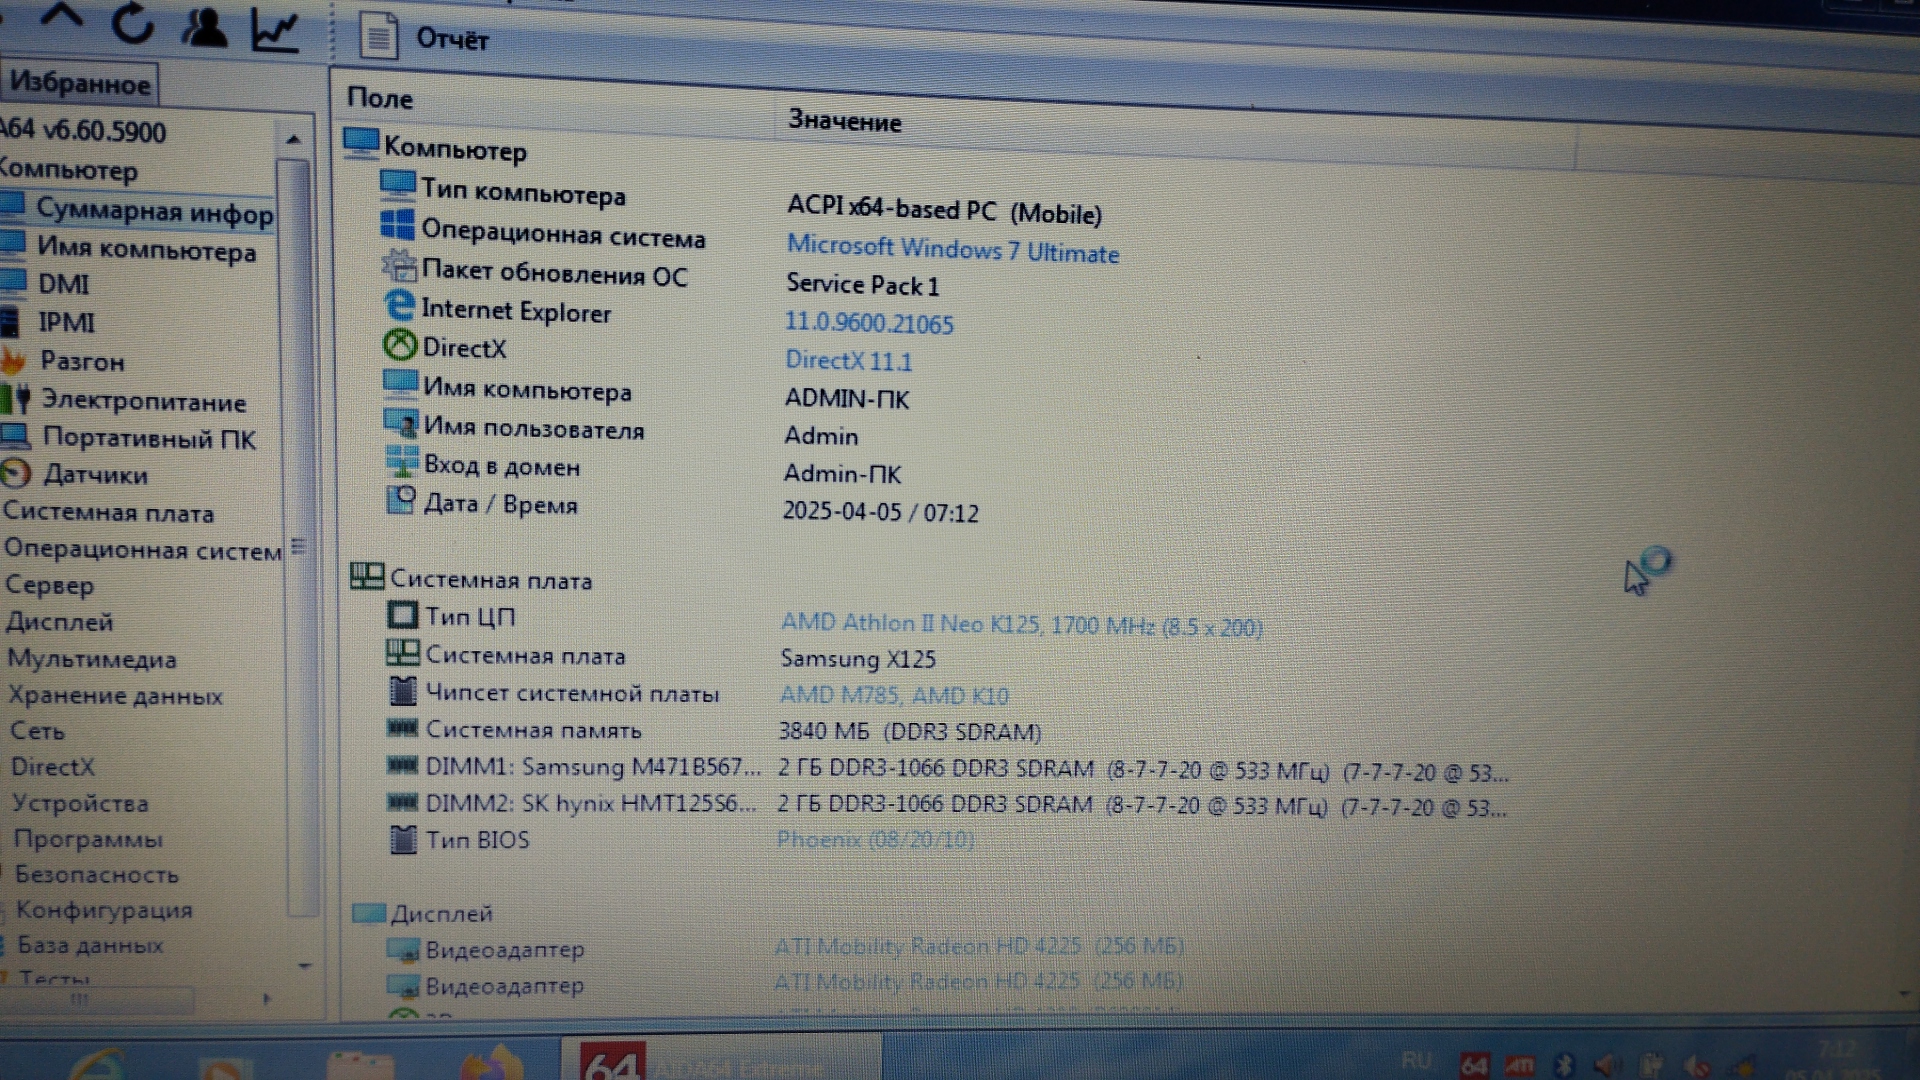Click network icon beside Вход в домен
1920x1080 pixels.
pos(401,461)
